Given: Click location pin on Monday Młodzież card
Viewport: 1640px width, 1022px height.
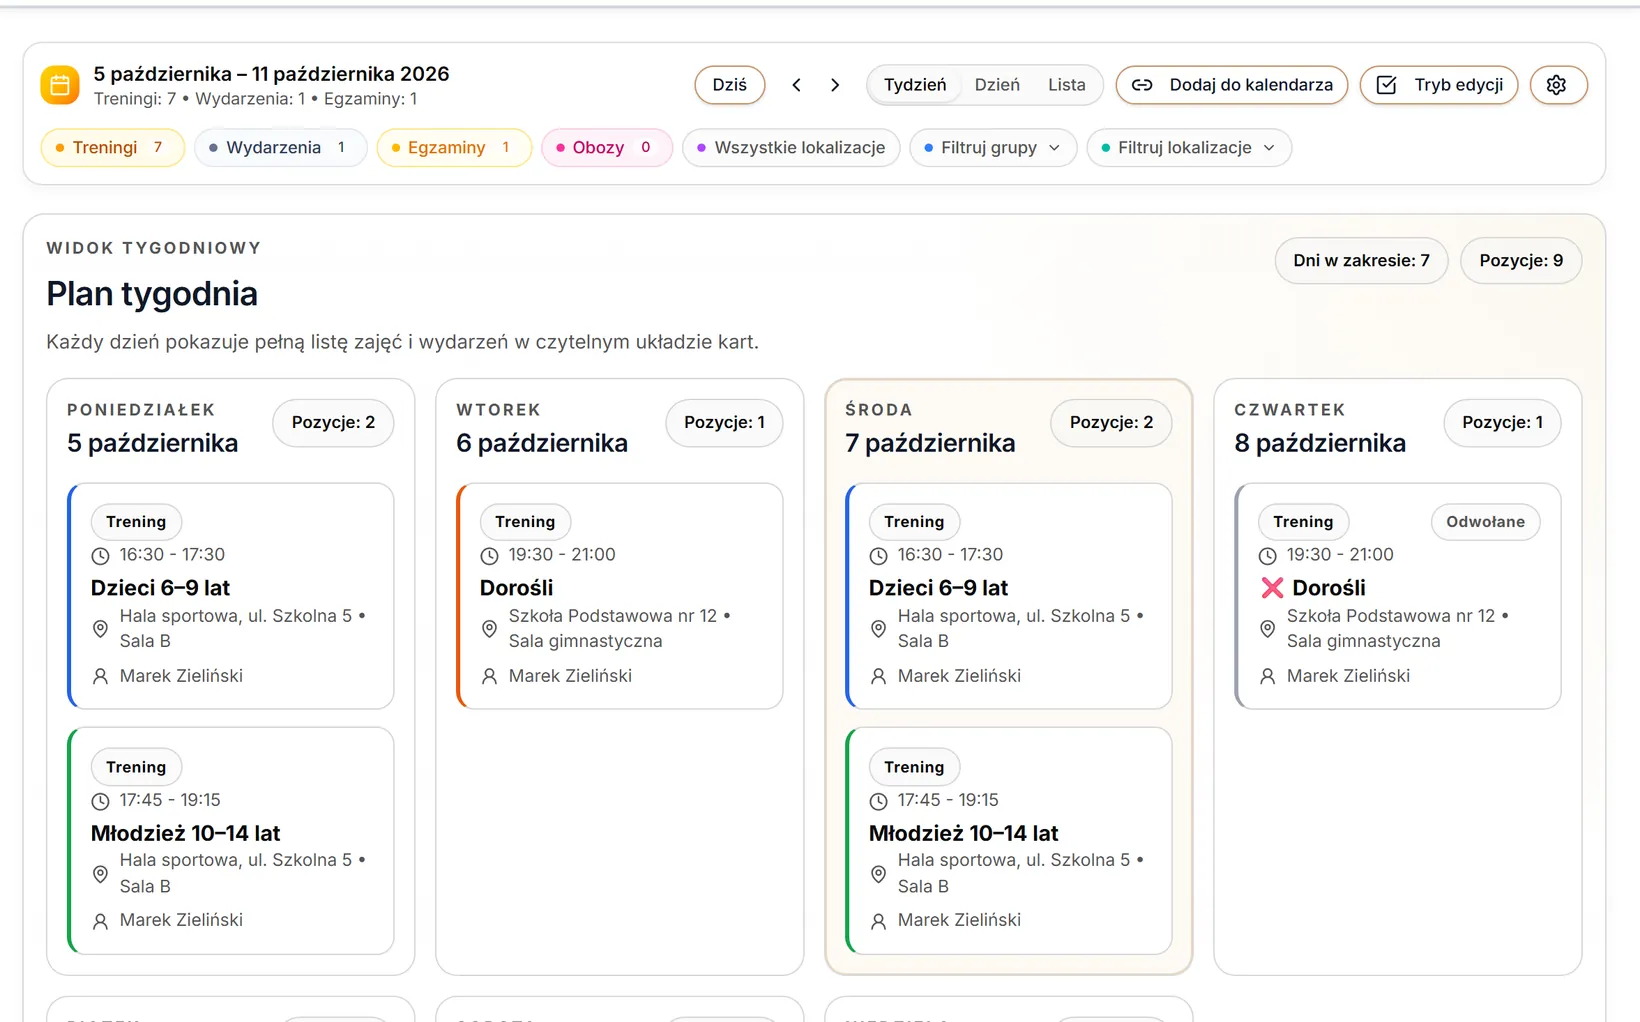Looking at the screenshot, I should (x=100, y=874).
